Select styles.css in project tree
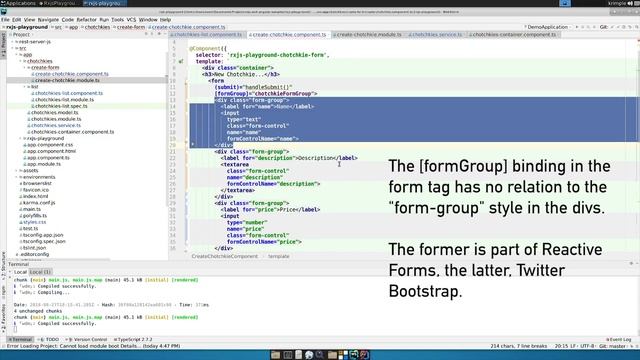 pyautogui.click(x=34, y=222)
